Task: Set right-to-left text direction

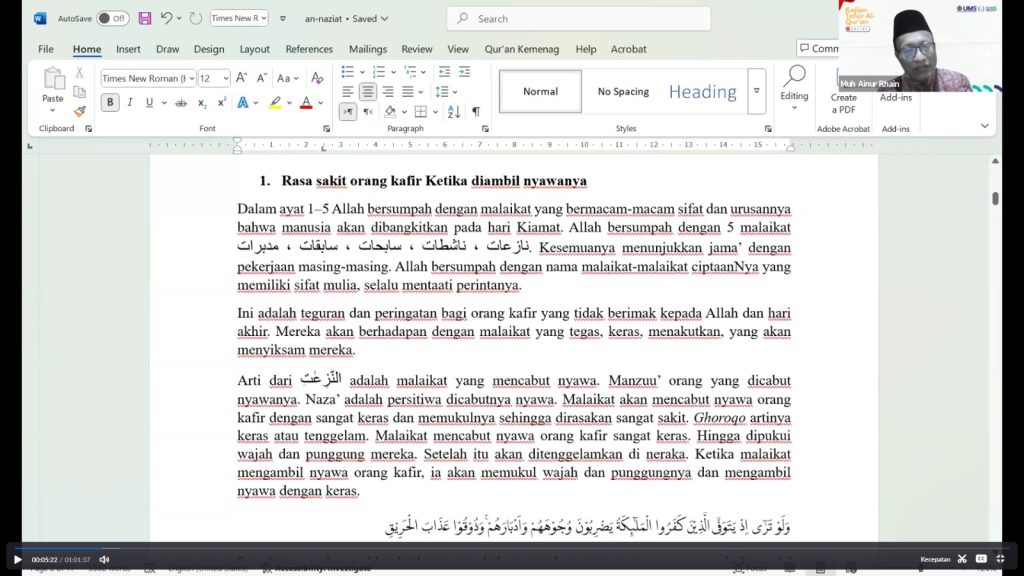Action: tap(368, 112)
